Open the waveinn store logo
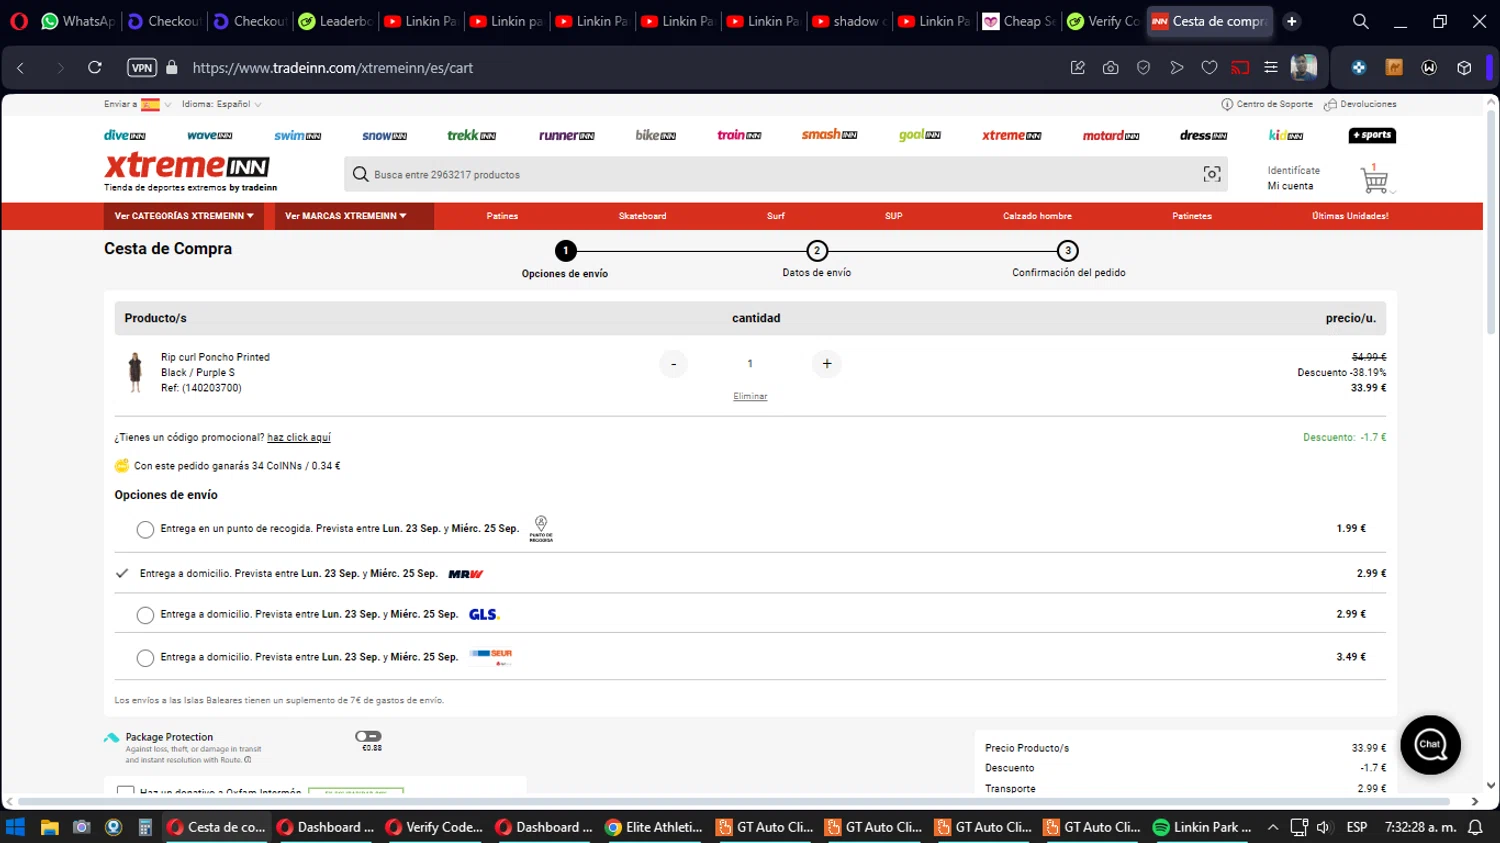The height and width of the screenshot is (843, 1500). [210, 135]
